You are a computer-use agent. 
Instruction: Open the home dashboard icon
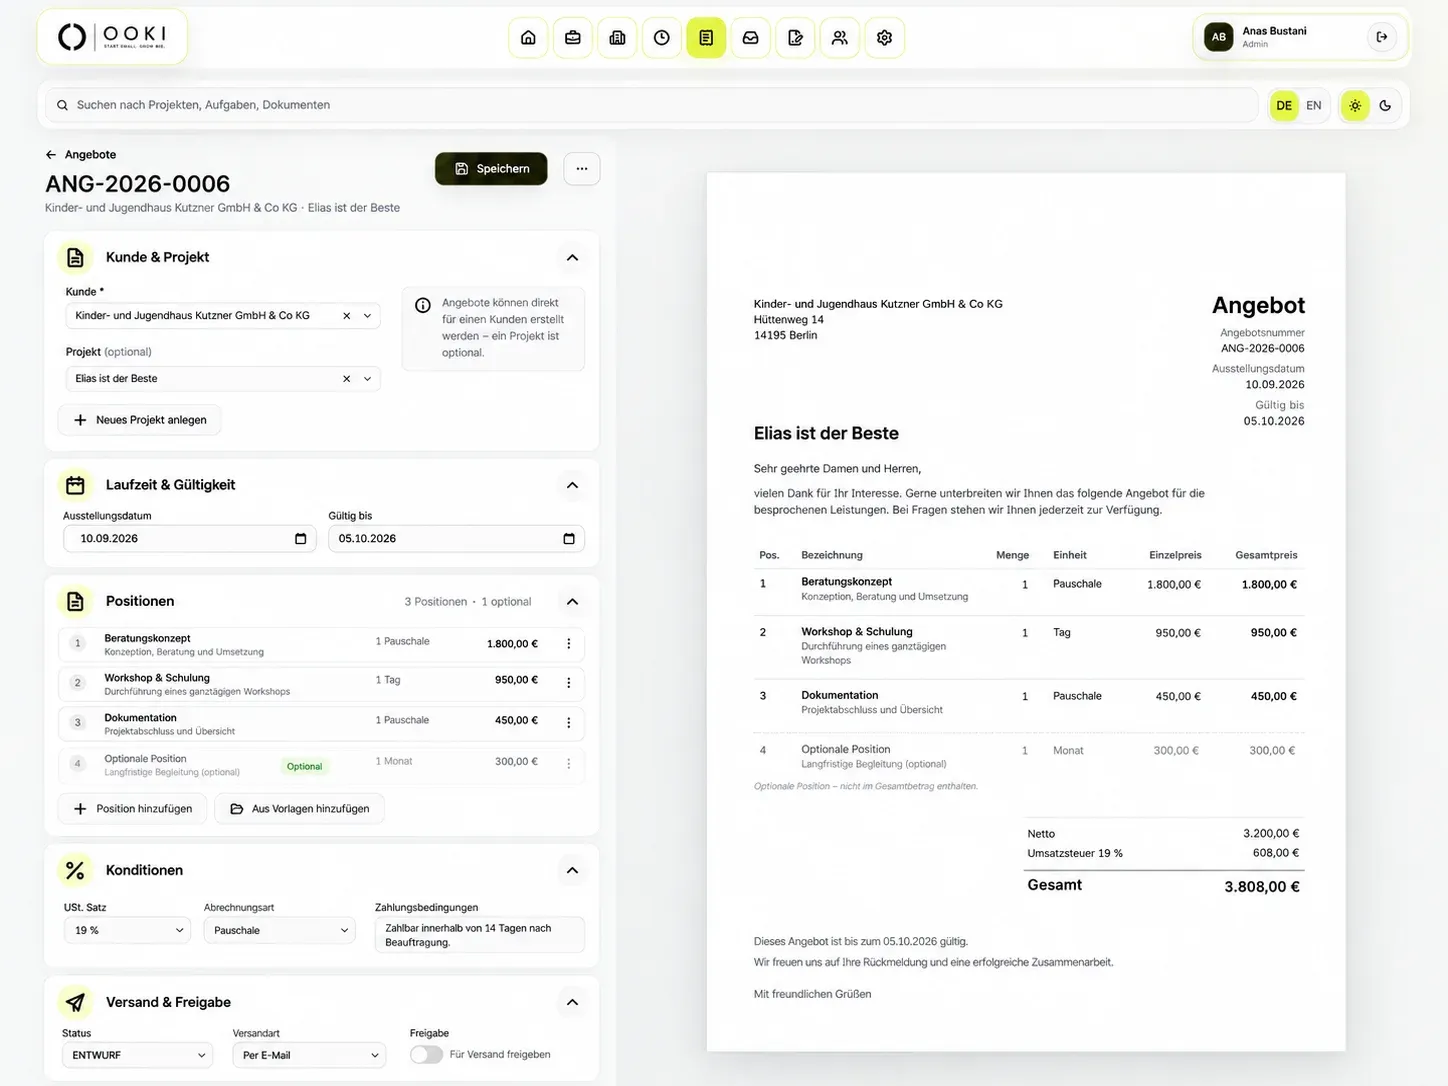click(528, 38)
